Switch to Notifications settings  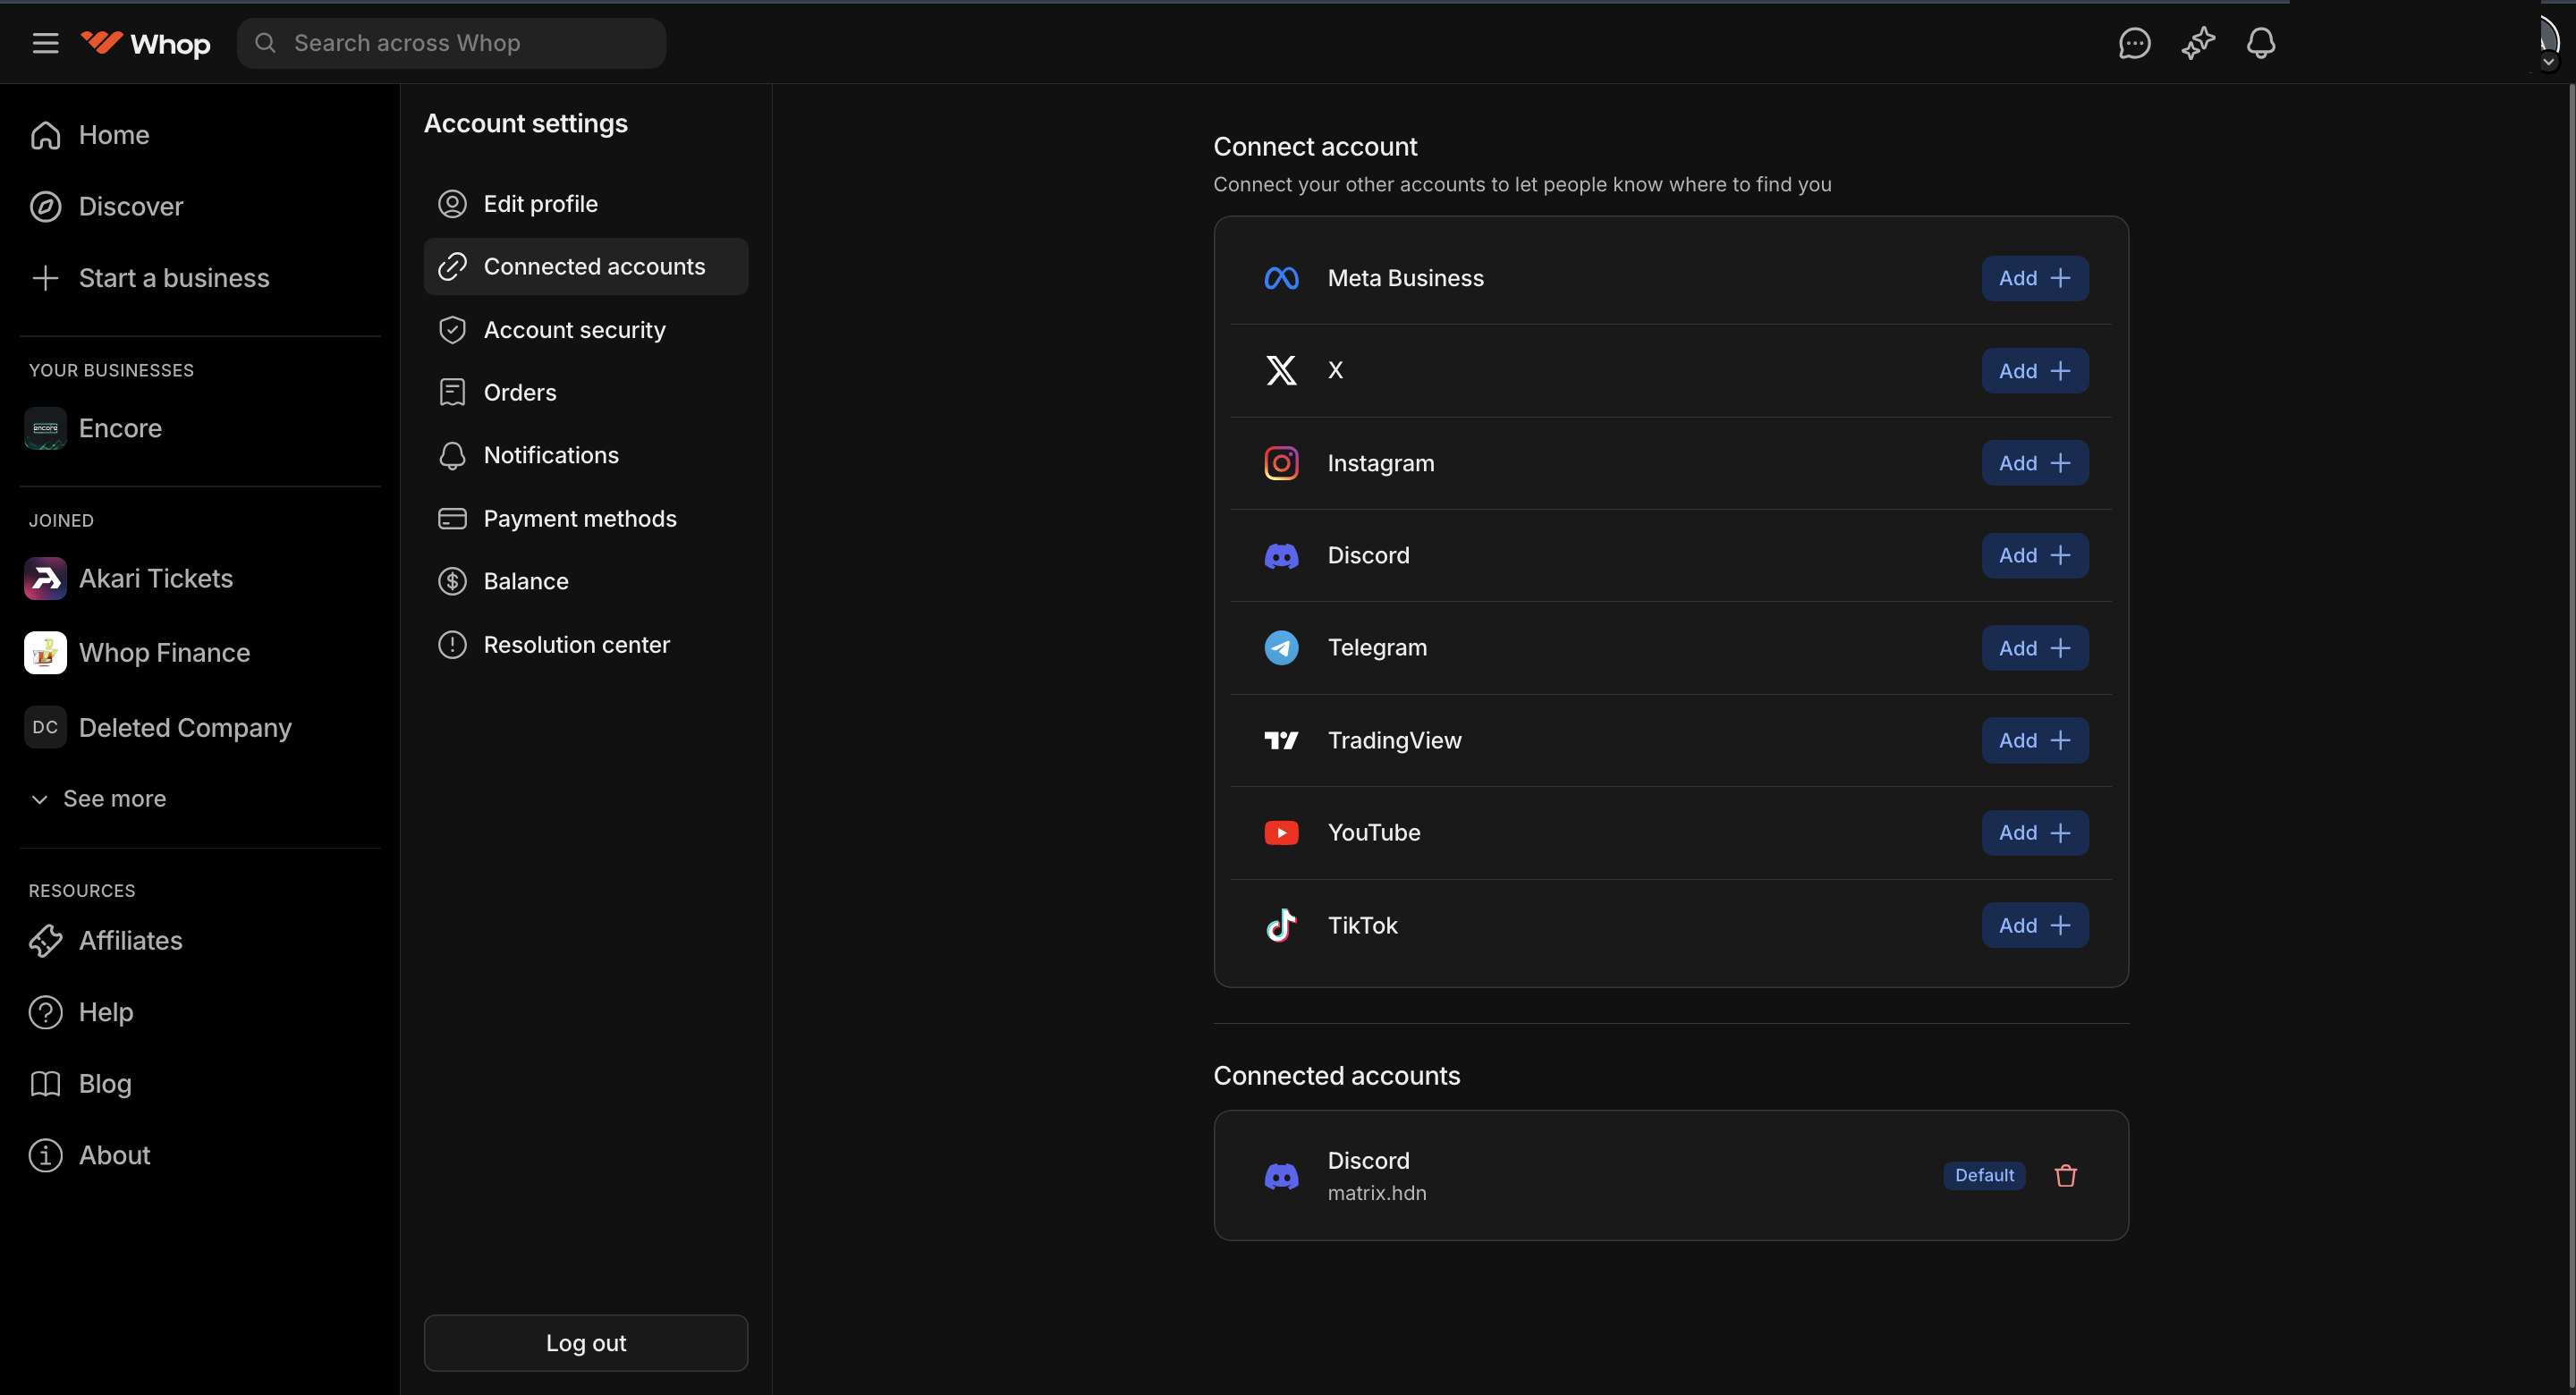click(551, 455)
